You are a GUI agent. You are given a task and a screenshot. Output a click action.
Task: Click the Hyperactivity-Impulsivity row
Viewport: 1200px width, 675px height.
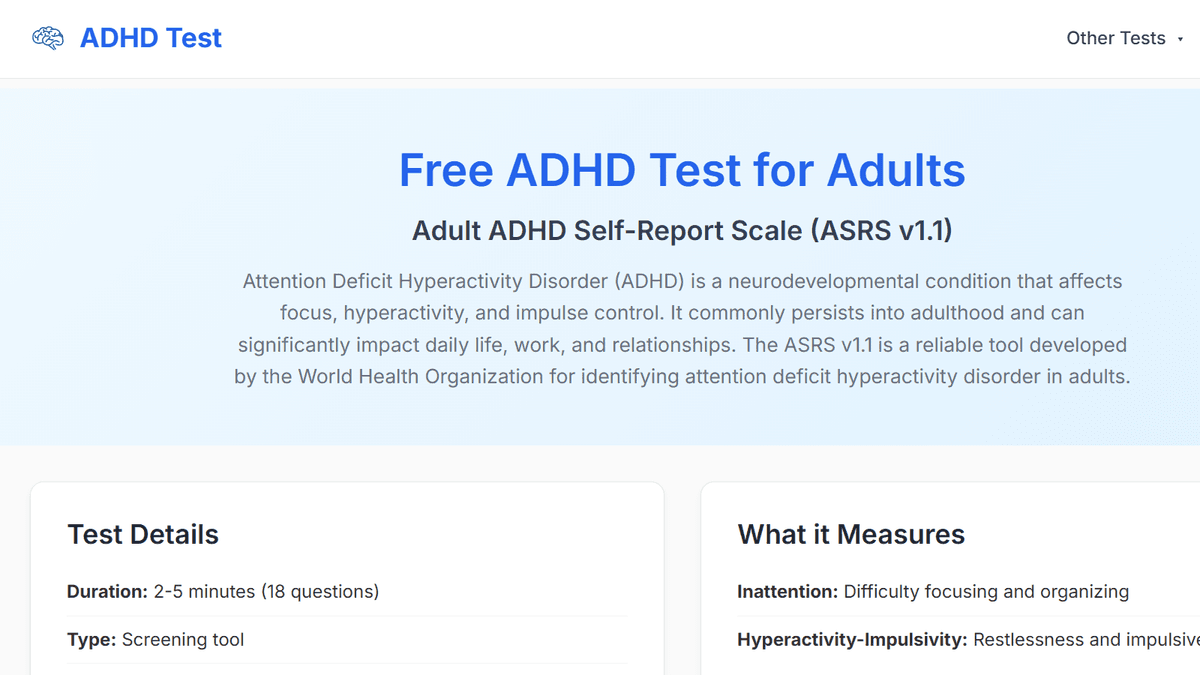tap(966, 640)
